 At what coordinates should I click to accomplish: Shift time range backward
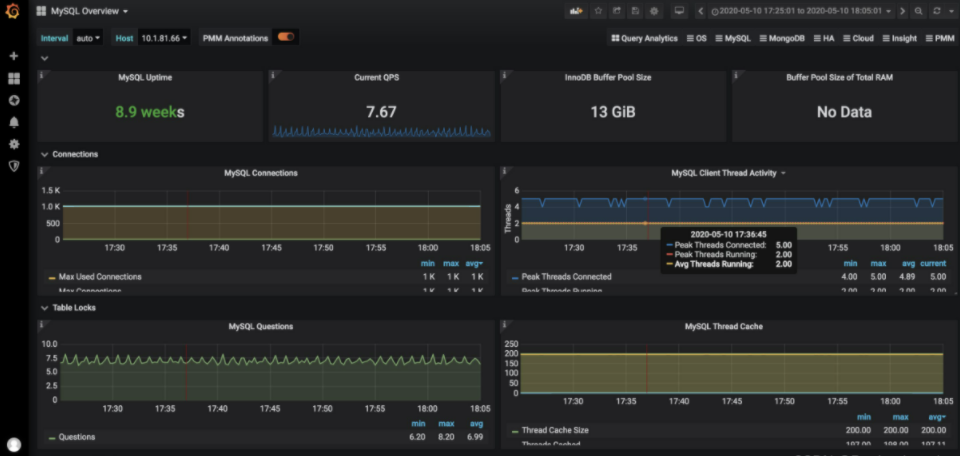click(x=701, y=11)
